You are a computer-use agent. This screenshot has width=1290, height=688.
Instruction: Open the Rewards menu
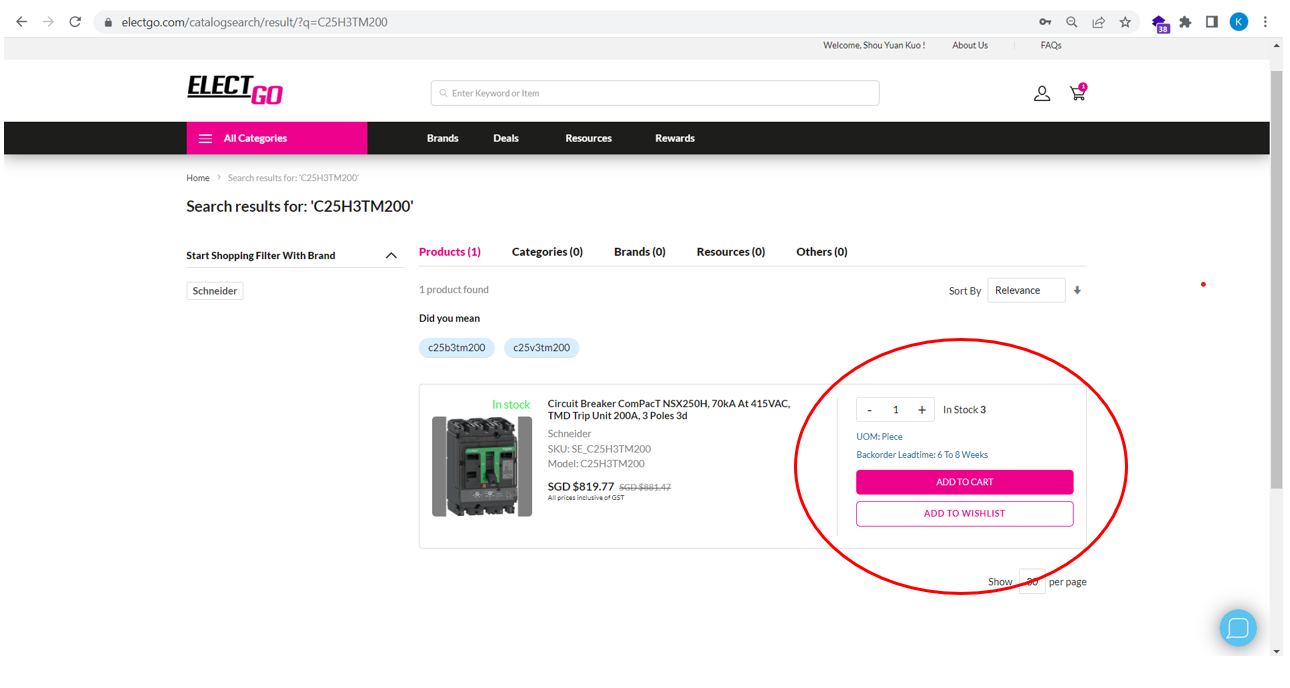tap(675, 138)
